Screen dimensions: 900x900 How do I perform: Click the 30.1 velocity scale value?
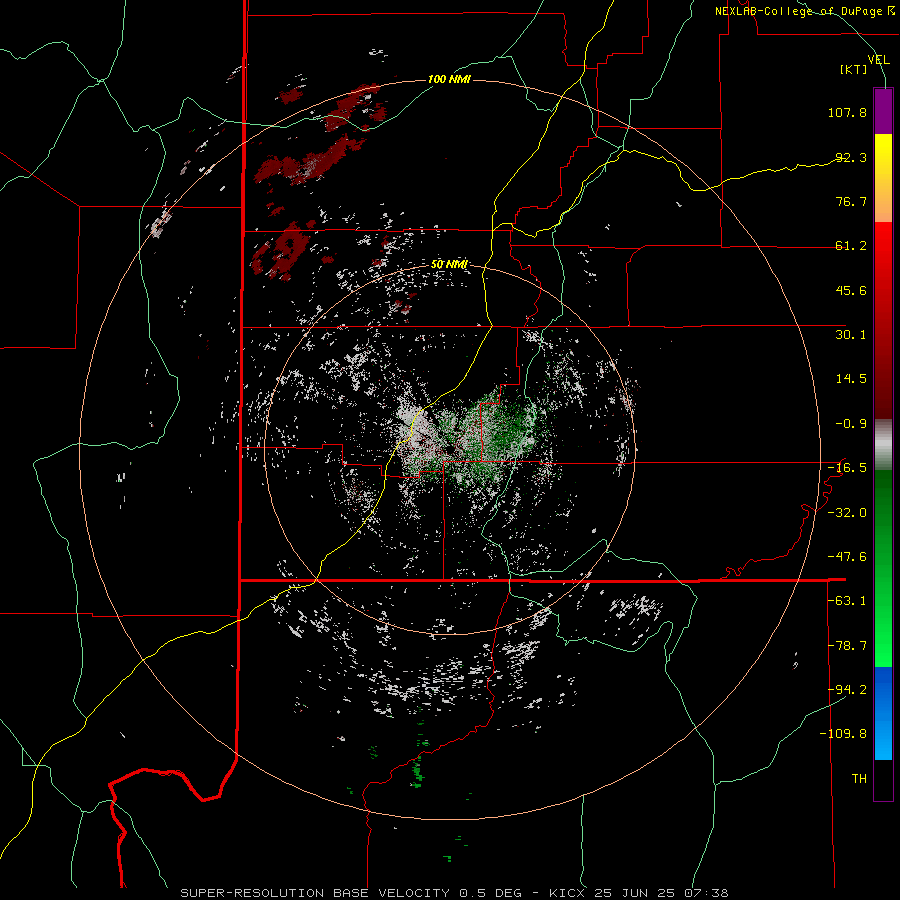(x=851, y=335)
